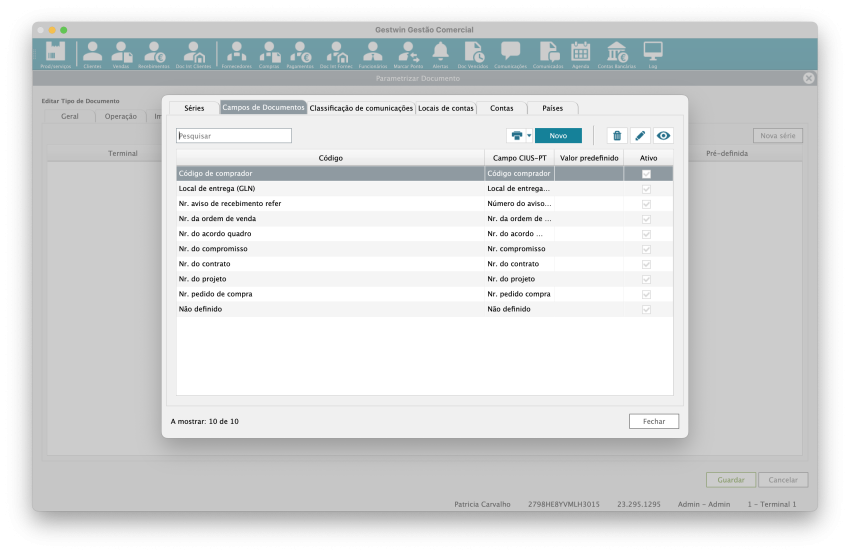Viewport: 850px width, 554px height.
Task: Toggle Ativo checkbox for Nr. do contrato
Action: click(646, 264)
